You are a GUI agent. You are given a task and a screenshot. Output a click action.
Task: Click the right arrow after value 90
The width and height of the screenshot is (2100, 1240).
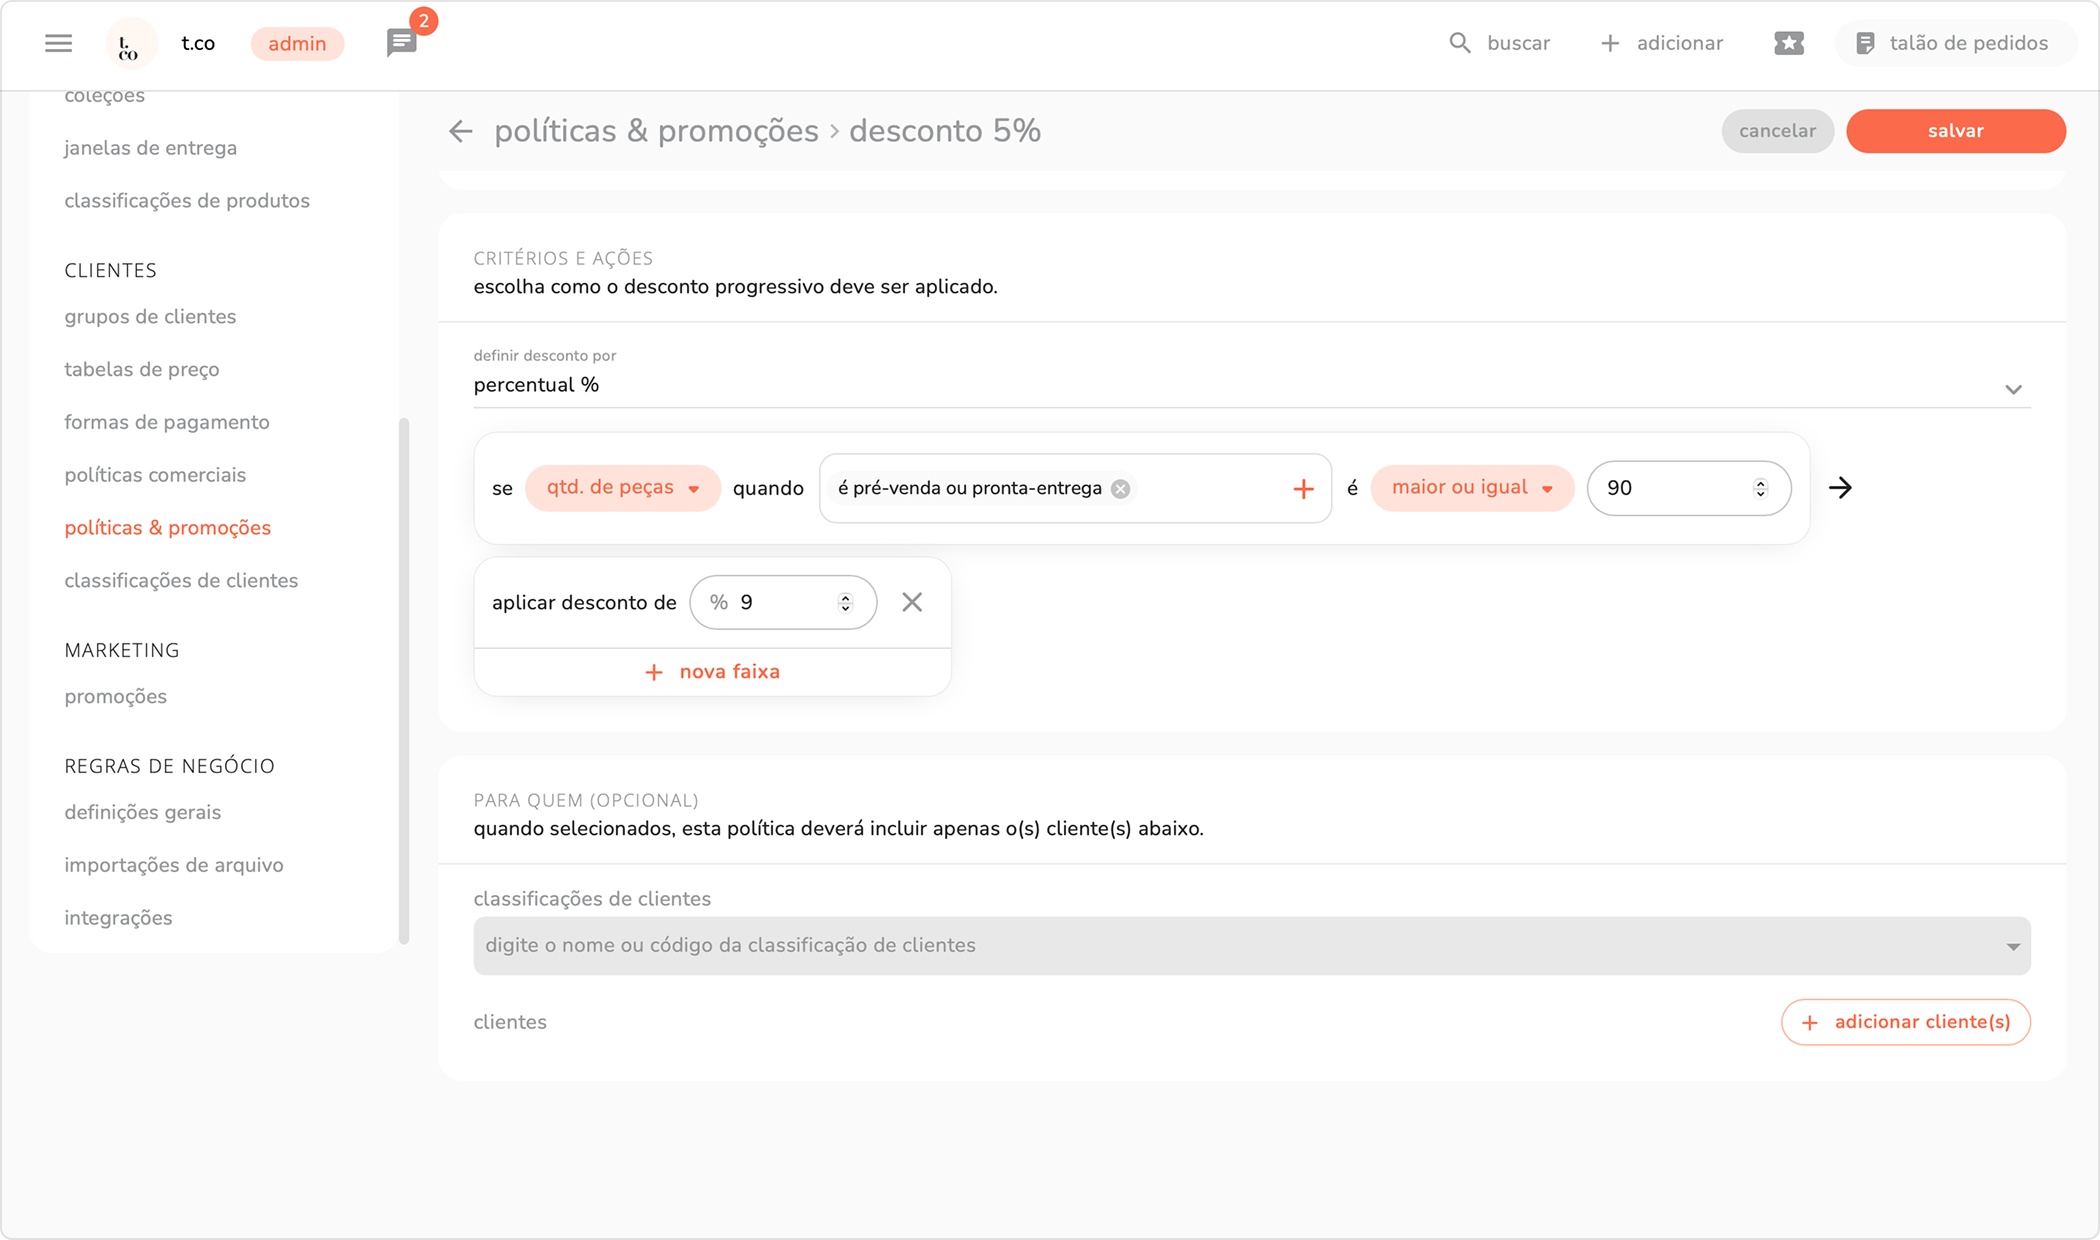(1840, 488)
